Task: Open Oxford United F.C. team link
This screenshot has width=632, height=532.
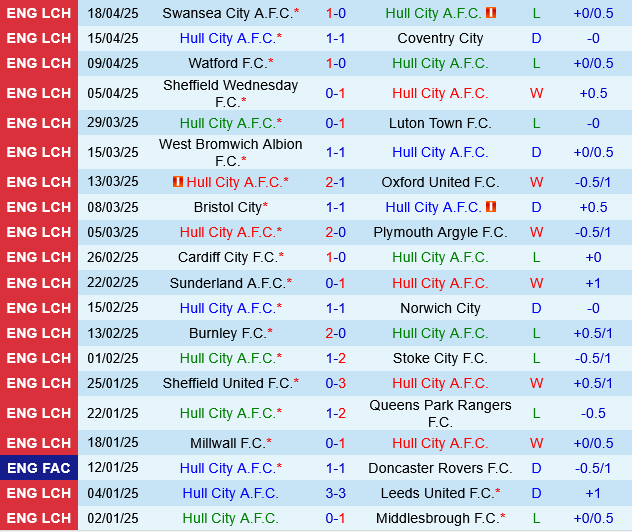Action: click(440, 182)
